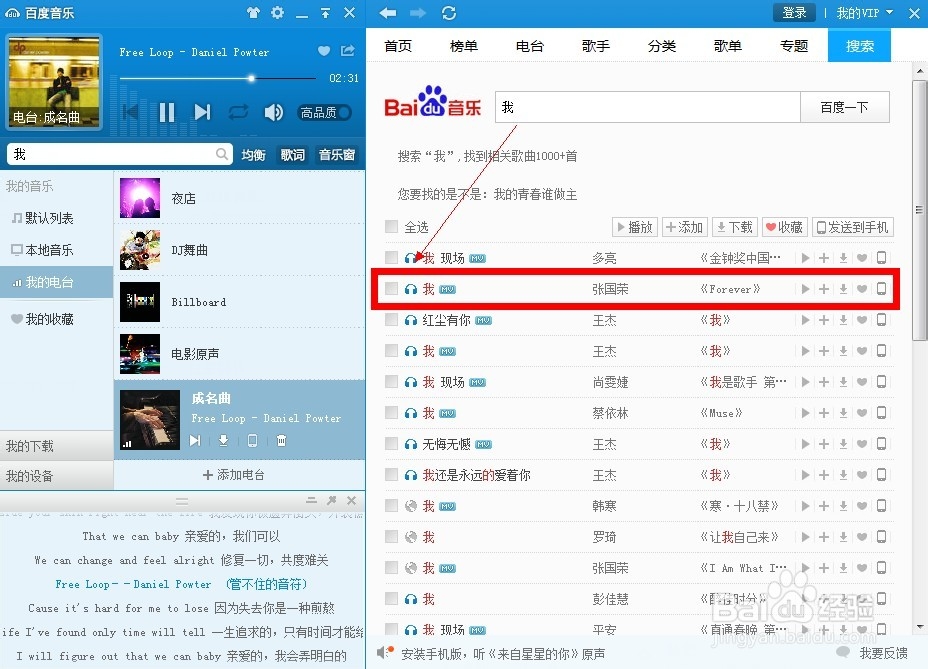Send 成名曲 station song to phone
Viewport: 928px width, 669px height.
[x=252, y=440]
